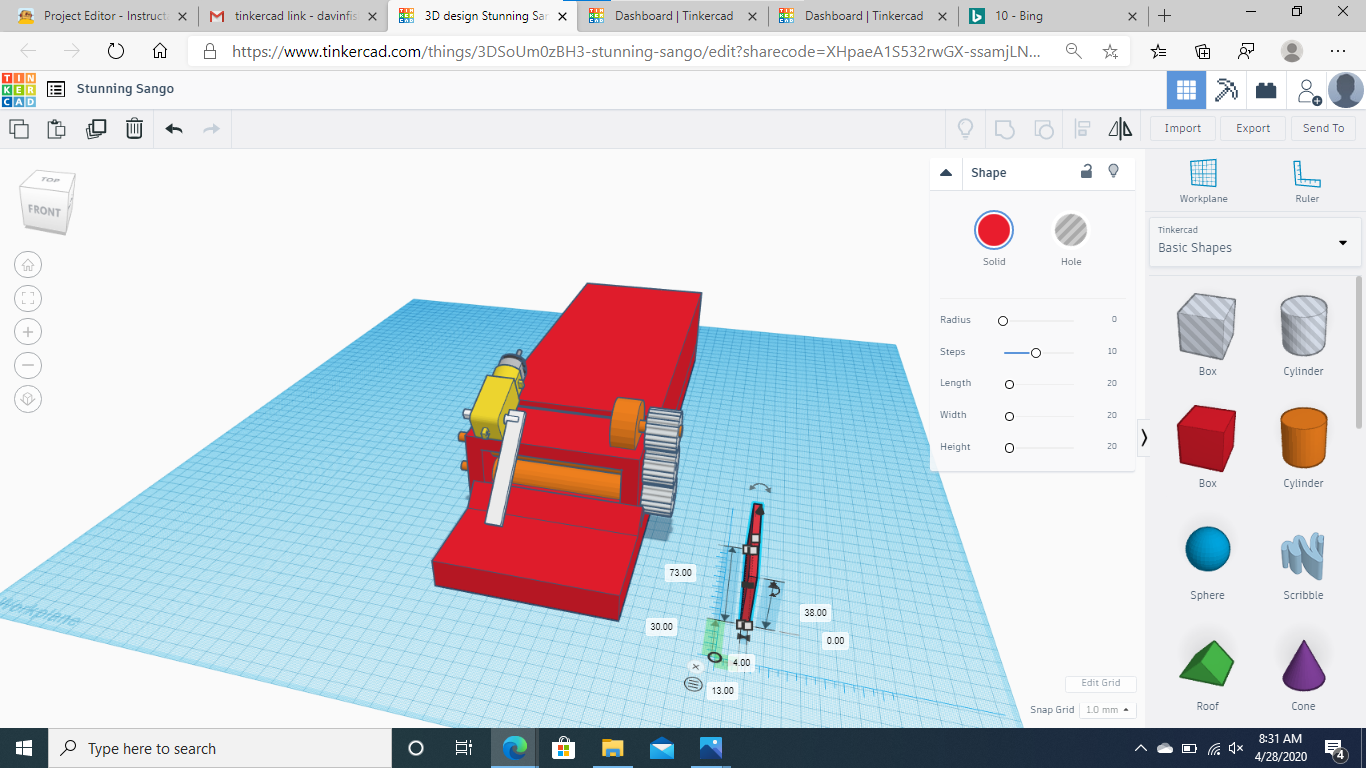The image size is (1366, 768).
Task: Click the Steps slider handle
Action: pos(1036,352)
